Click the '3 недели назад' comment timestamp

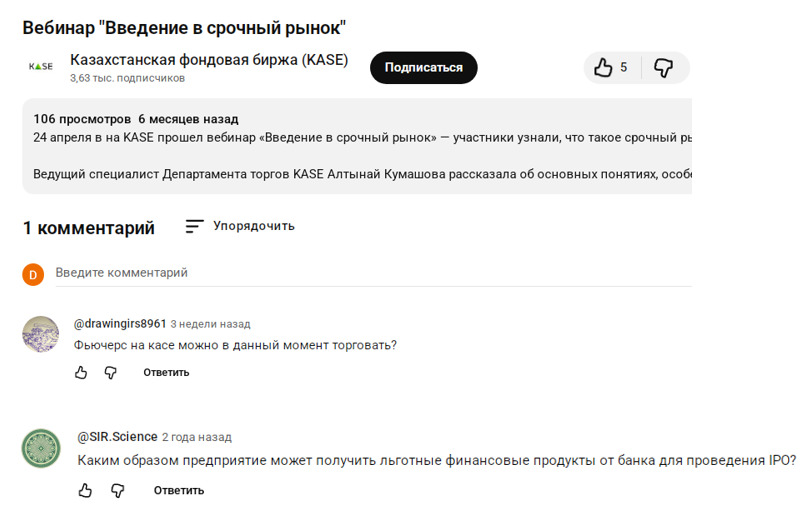click(210, 325)
